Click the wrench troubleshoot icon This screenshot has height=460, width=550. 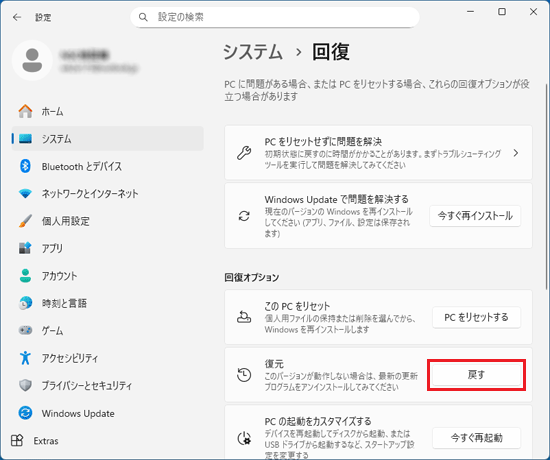(x=244, y=153)
